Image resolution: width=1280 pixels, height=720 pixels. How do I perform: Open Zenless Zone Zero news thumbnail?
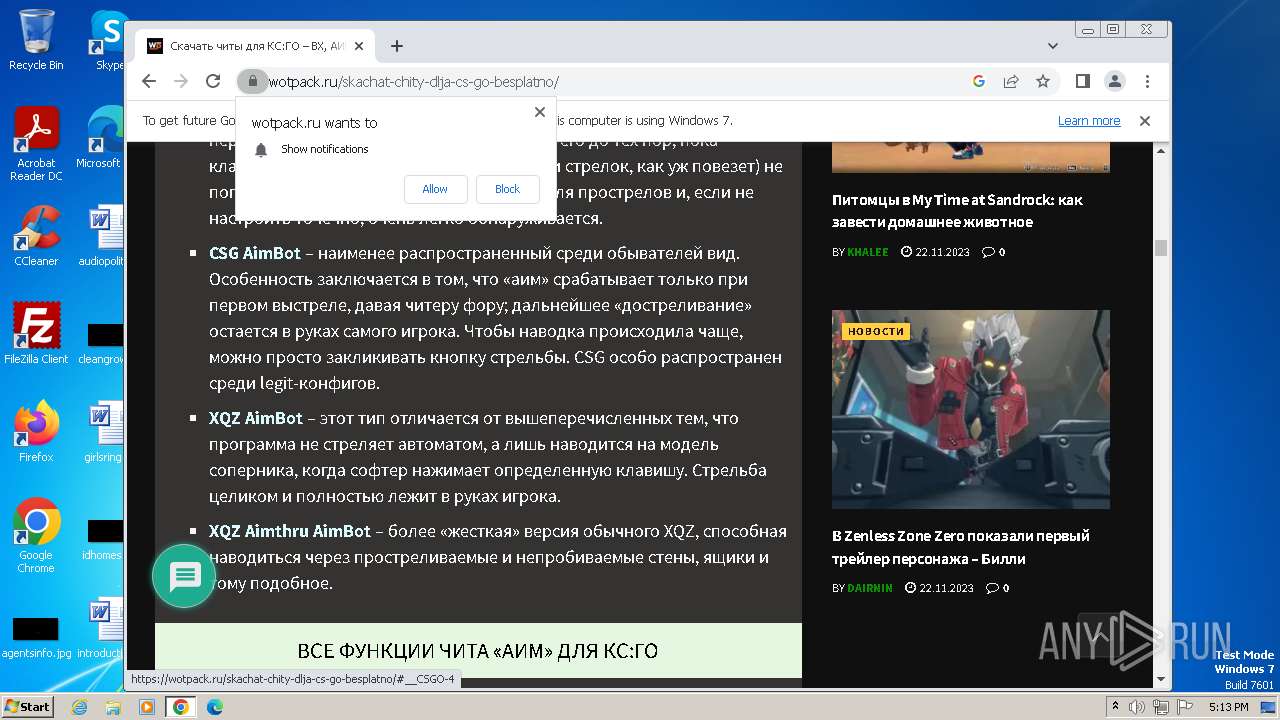tap(971, 409)
